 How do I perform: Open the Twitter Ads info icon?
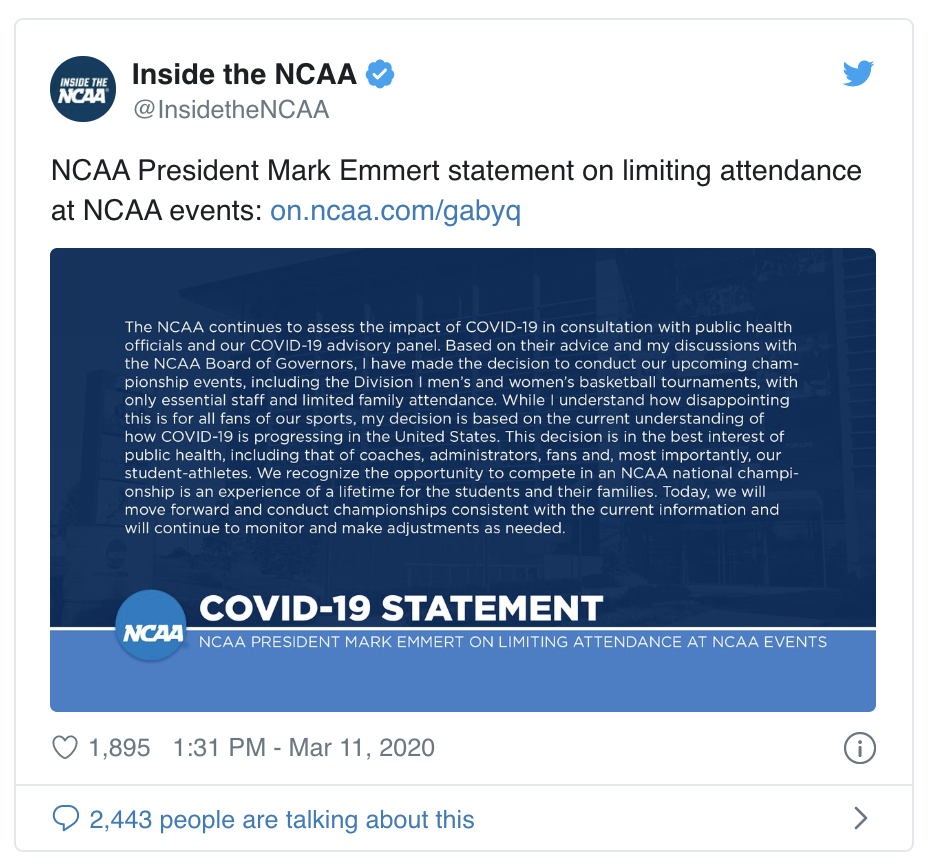(860, 747)
